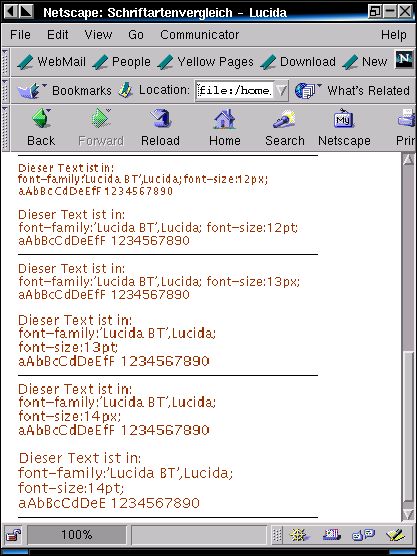Screen dimensions: 417x556
Task: Click the empty status message field
Action: coord(199,535)
